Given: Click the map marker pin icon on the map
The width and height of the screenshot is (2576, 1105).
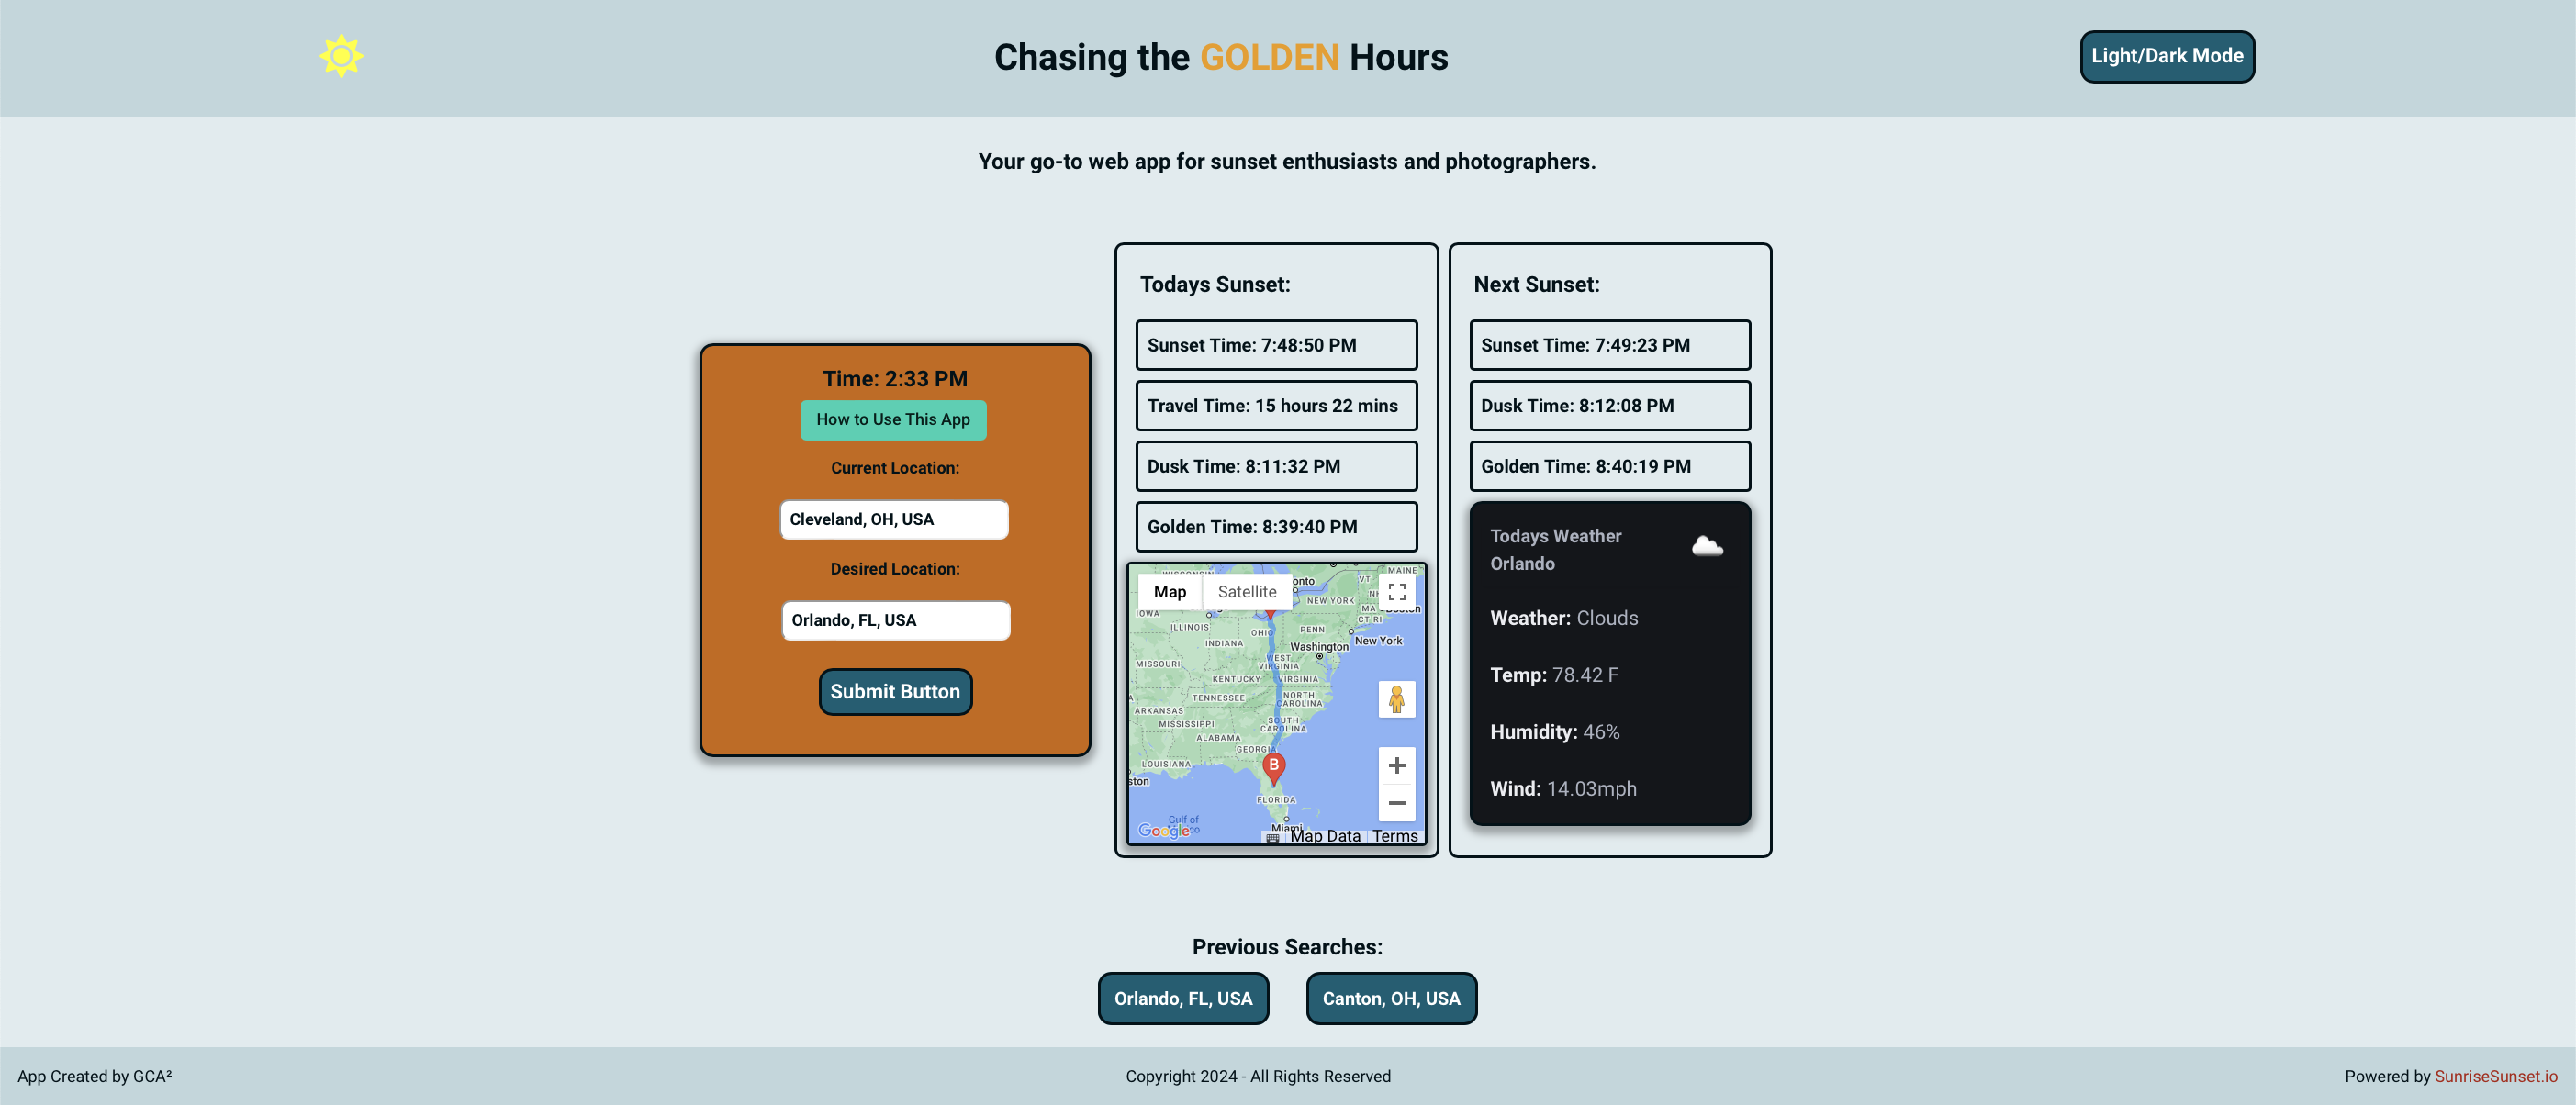Looking at the screenshot, I should click(x=1273, y=762).
